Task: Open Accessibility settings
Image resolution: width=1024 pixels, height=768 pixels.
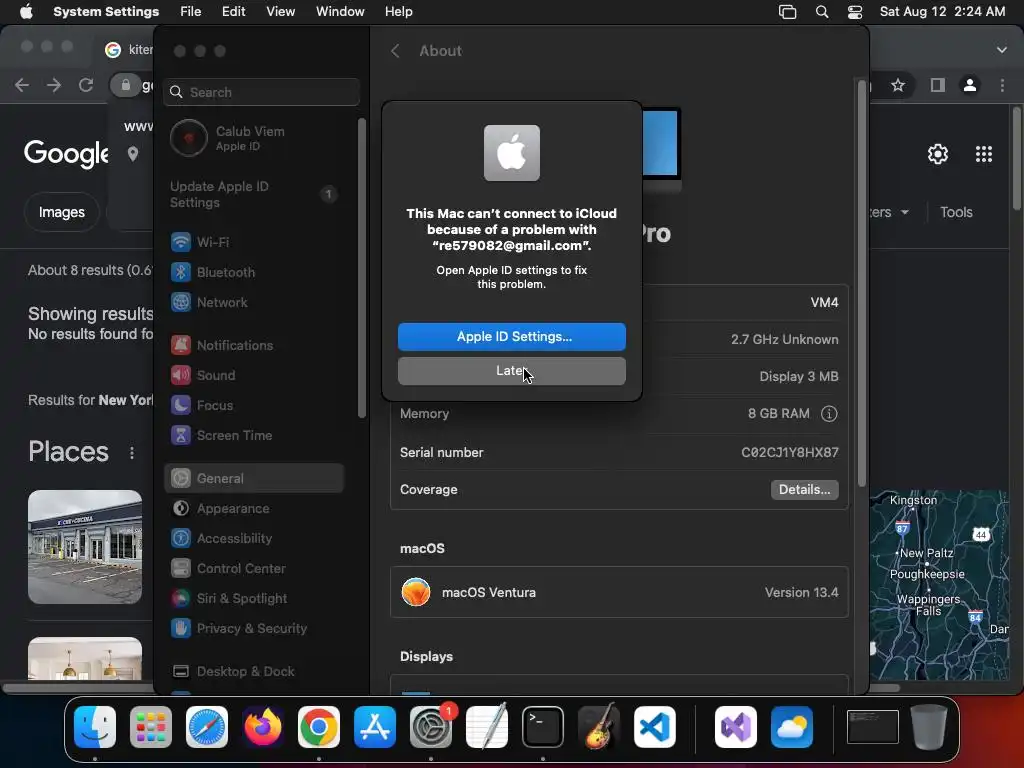Action: click(255, 539)
